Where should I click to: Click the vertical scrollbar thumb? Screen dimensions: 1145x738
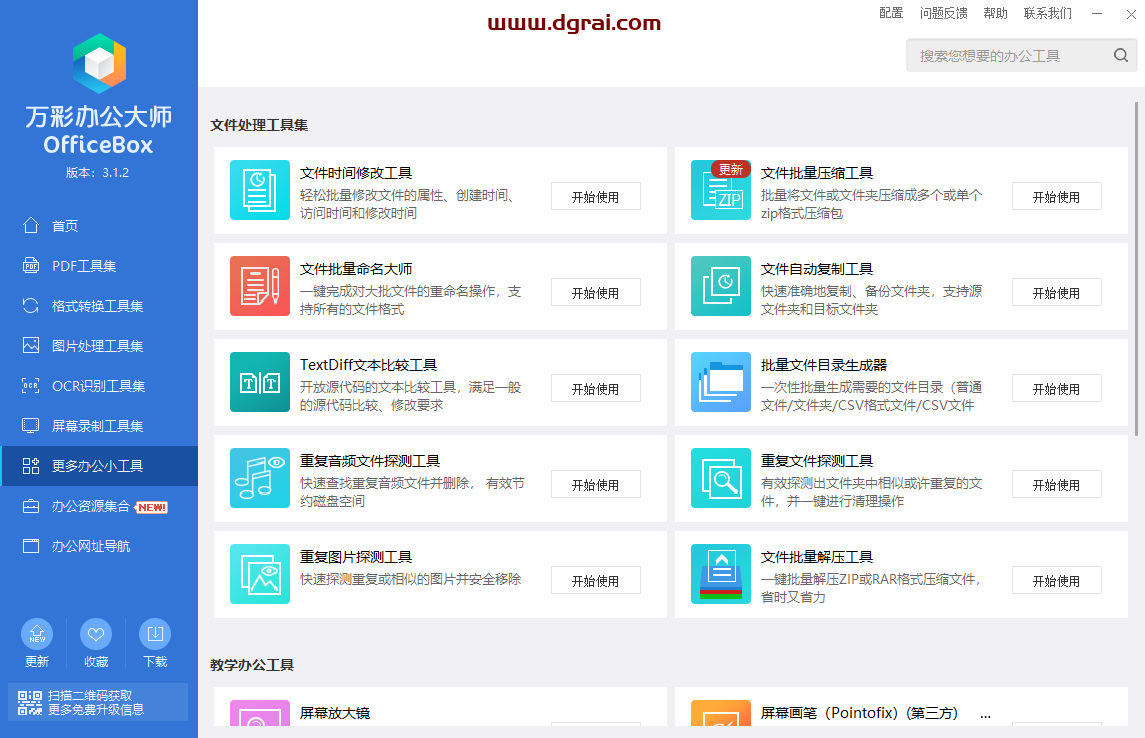click(1136, 269)
